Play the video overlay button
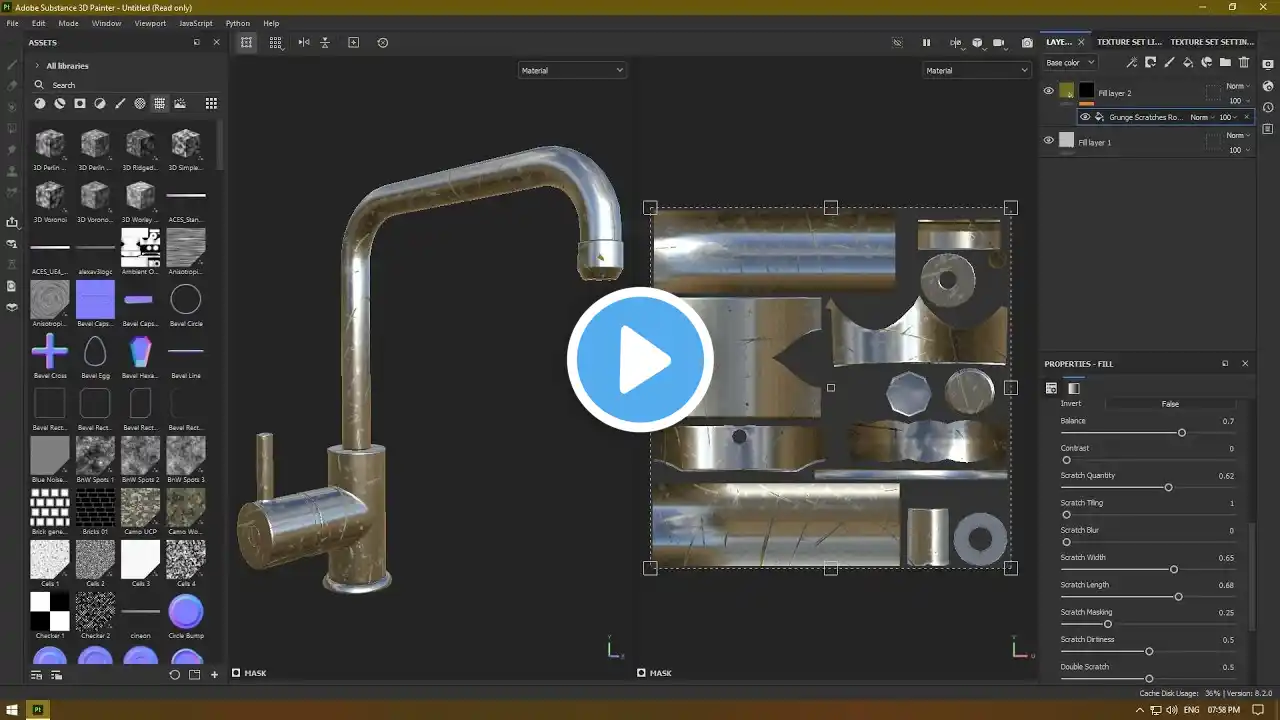 (640, 360)
